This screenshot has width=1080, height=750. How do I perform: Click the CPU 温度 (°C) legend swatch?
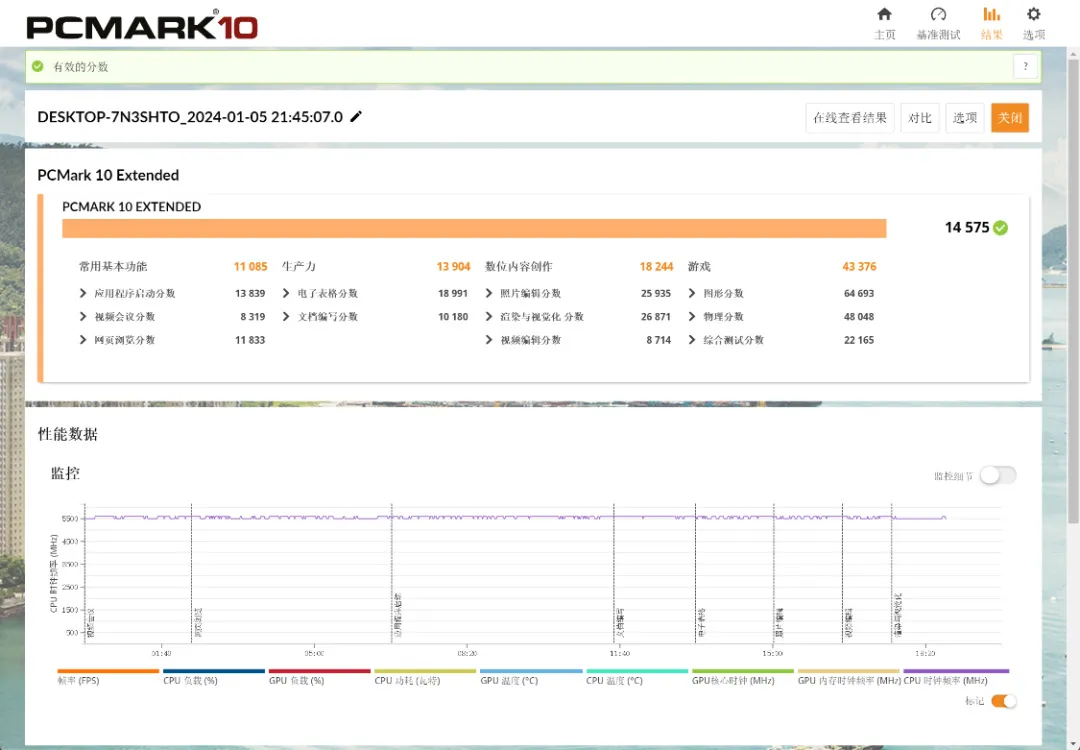click(637, 671)
